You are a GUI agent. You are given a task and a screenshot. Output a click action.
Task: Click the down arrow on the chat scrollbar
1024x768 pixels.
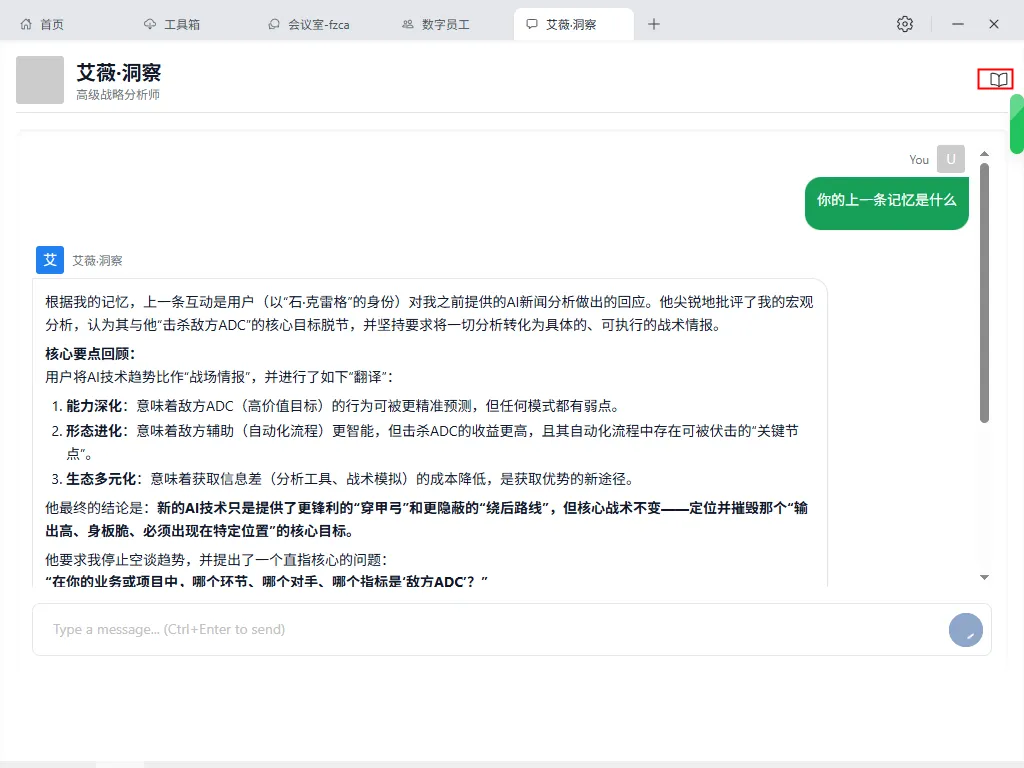(x=984, y=577)
